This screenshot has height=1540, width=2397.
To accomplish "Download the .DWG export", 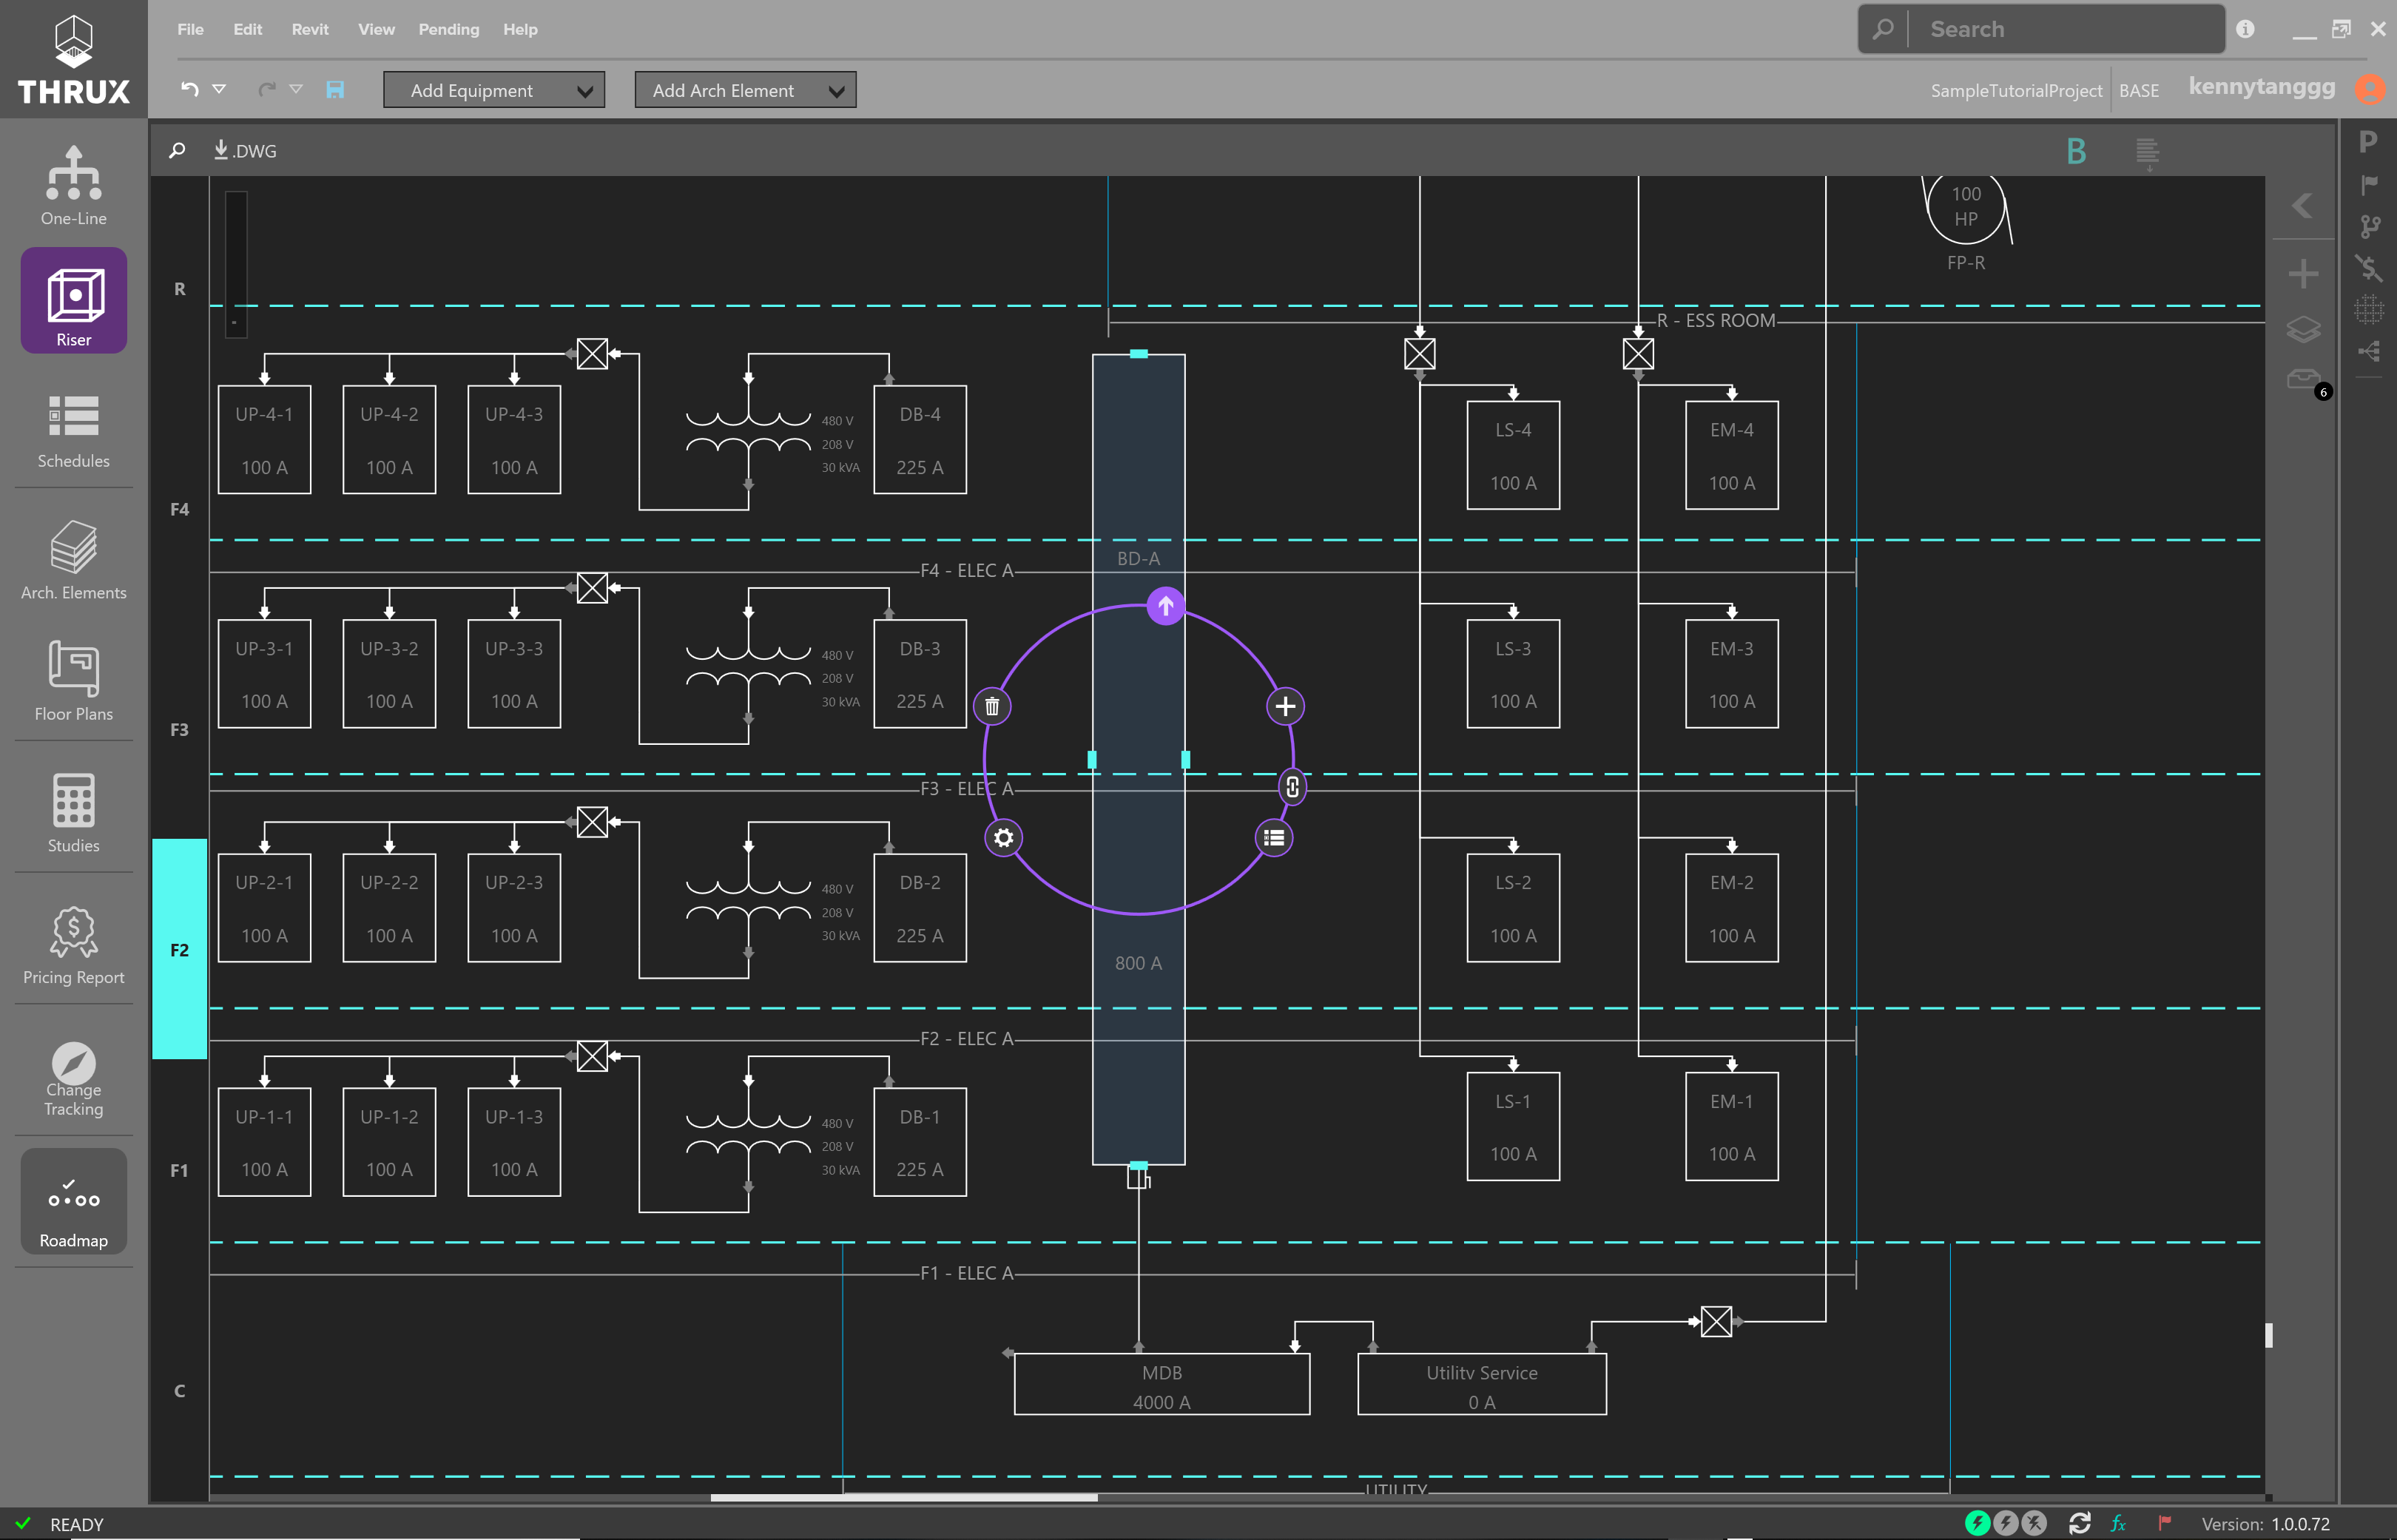I will (244, 150).
